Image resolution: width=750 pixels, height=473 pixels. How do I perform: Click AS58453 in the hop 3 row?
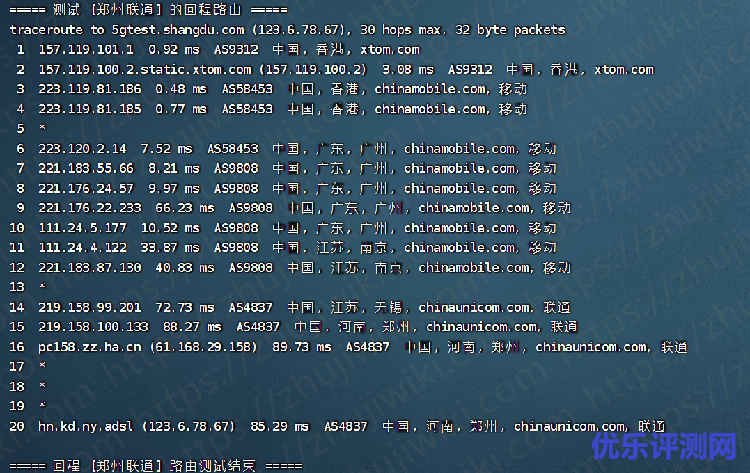click(247, 89)
